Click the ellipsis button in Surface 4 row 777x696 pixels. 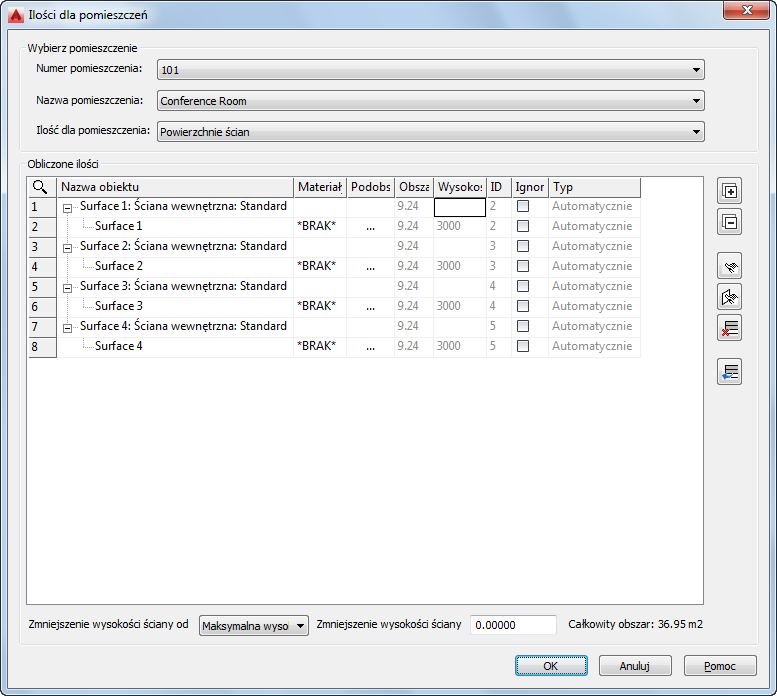[371, 347]
